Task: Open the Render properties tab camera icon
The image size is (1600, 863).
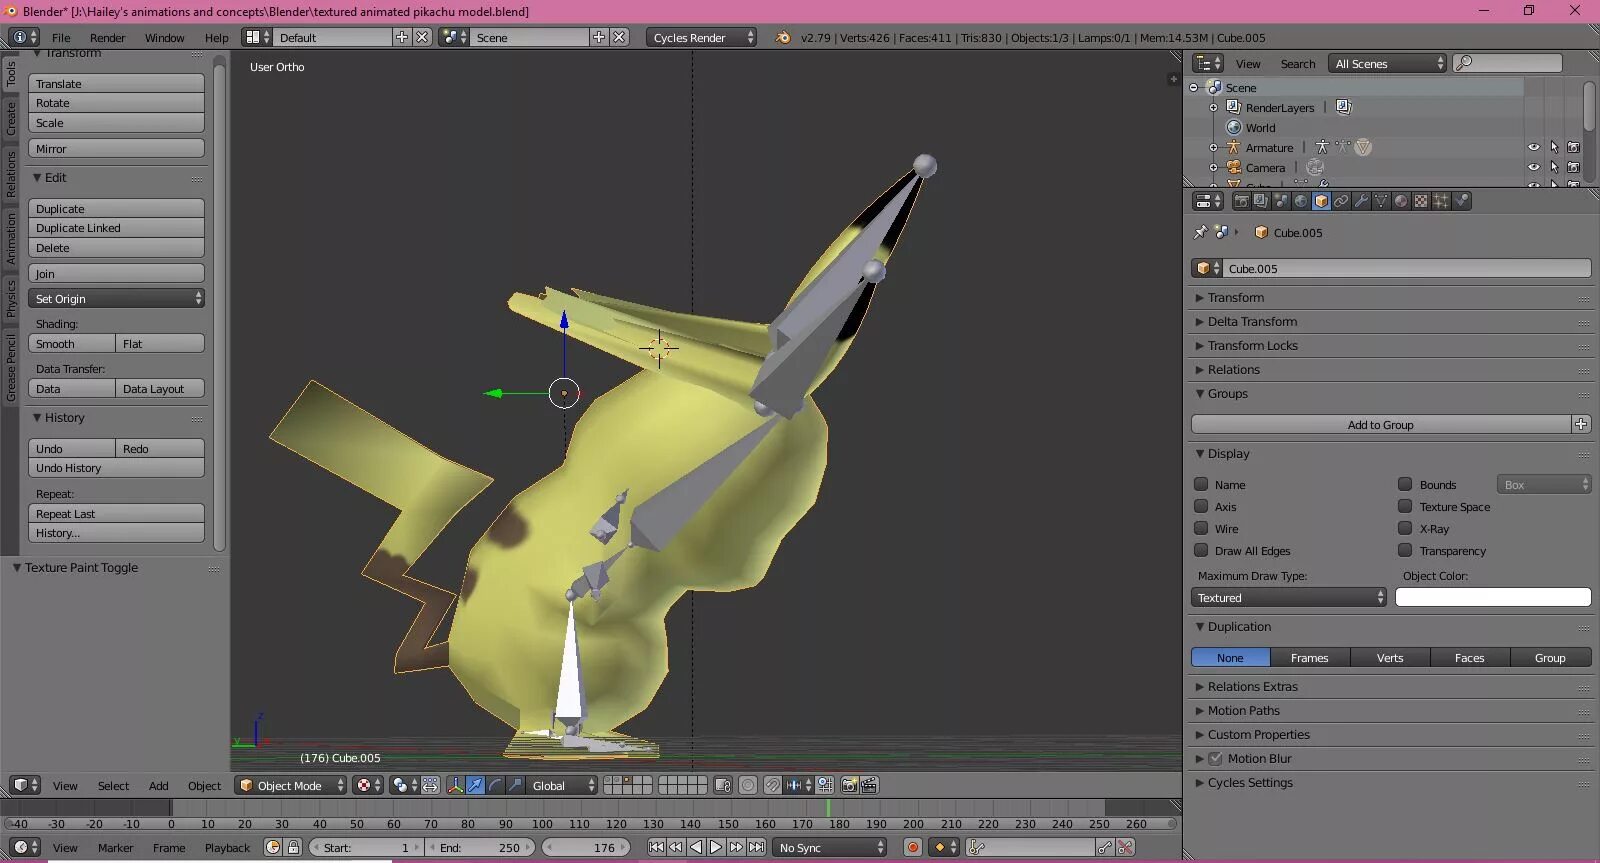Action: click(x=1242, y=201)
